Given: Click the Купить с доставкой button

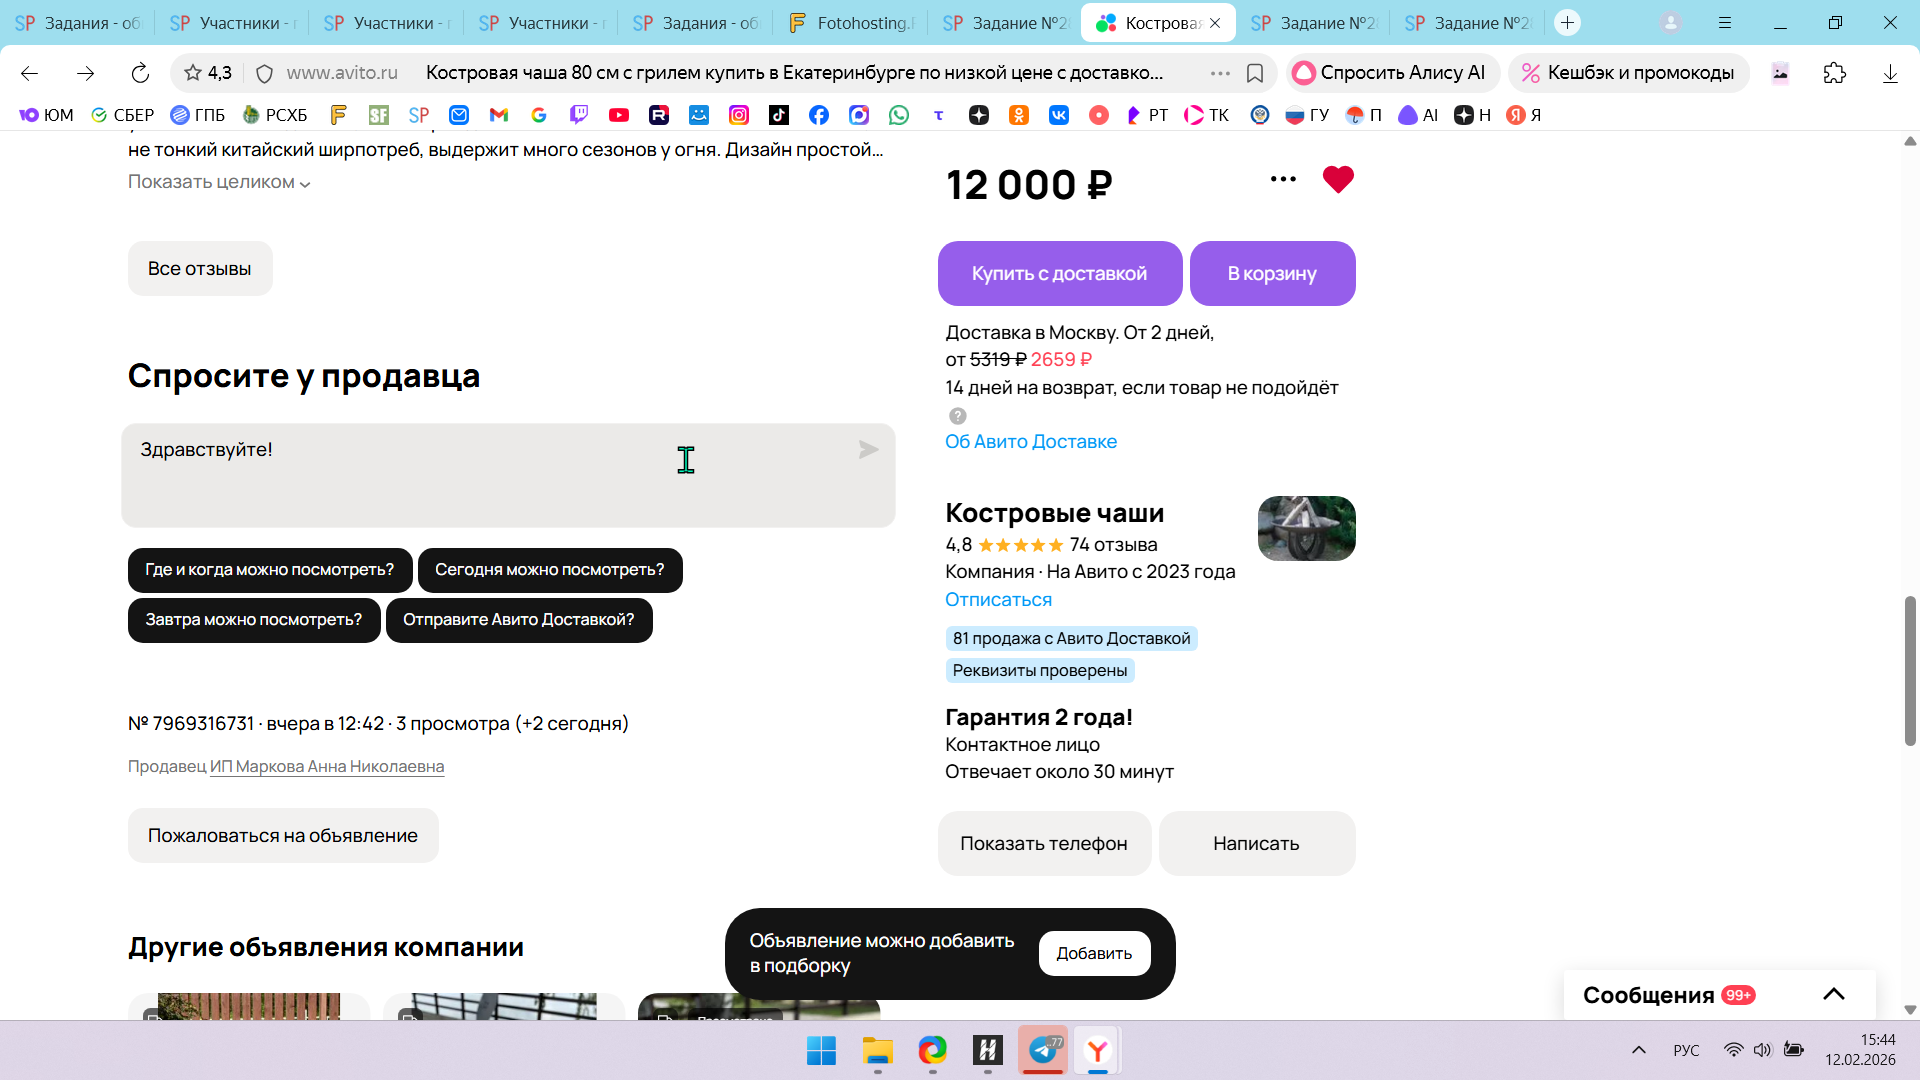Looking at the screenshot, I should 1059,274.
